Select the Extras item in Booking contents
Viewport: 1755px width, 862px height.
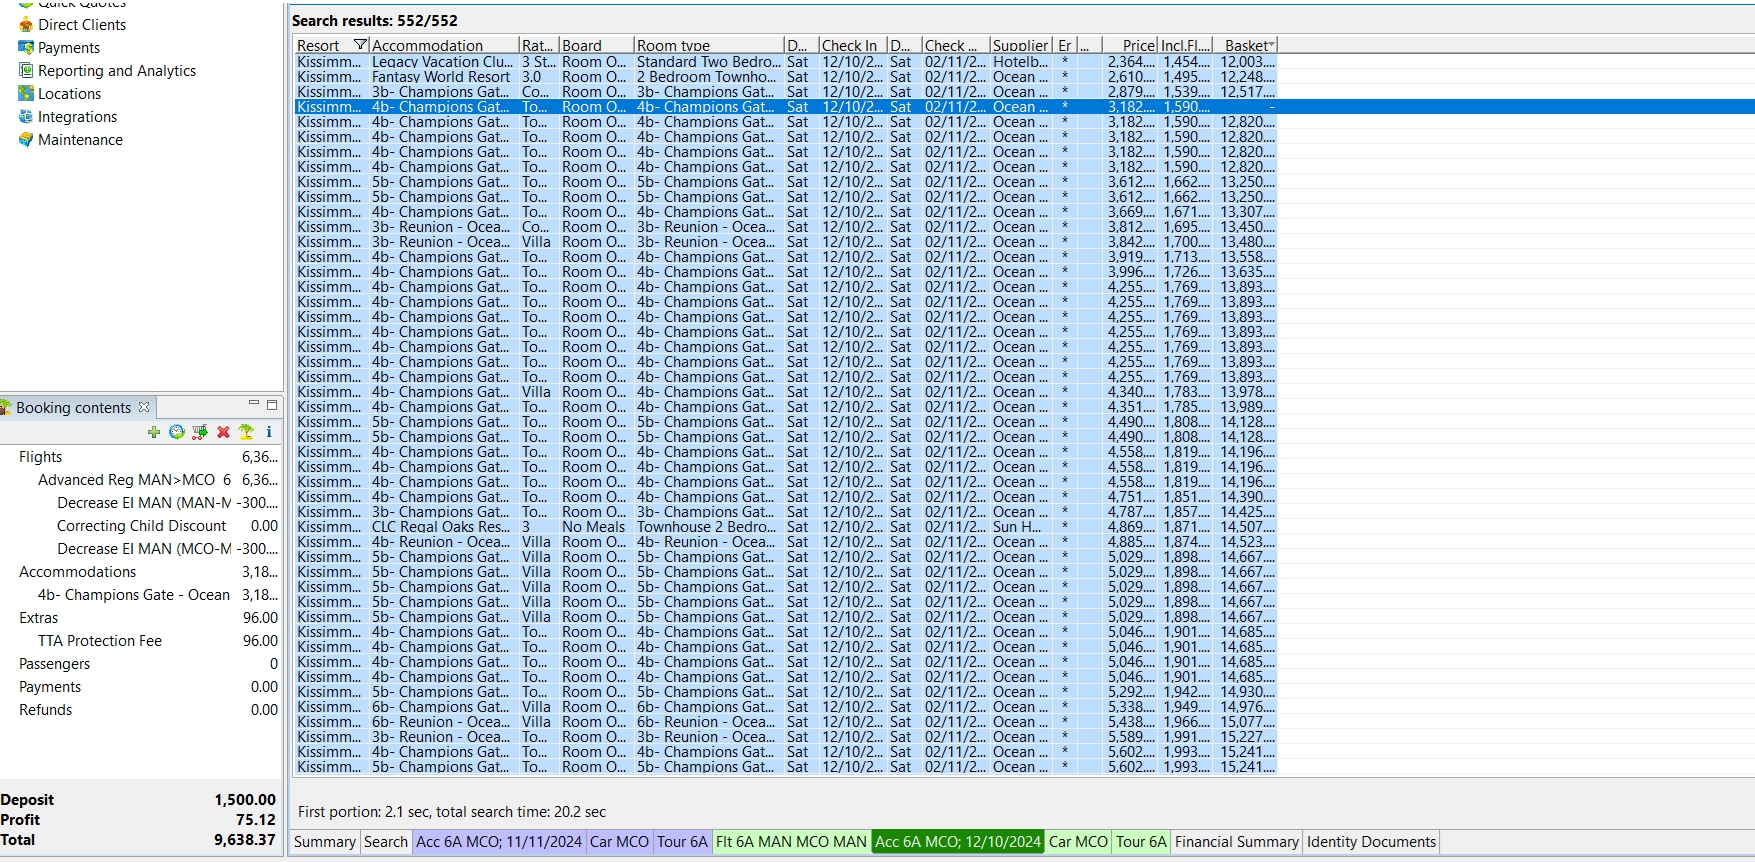coord(39,618)
